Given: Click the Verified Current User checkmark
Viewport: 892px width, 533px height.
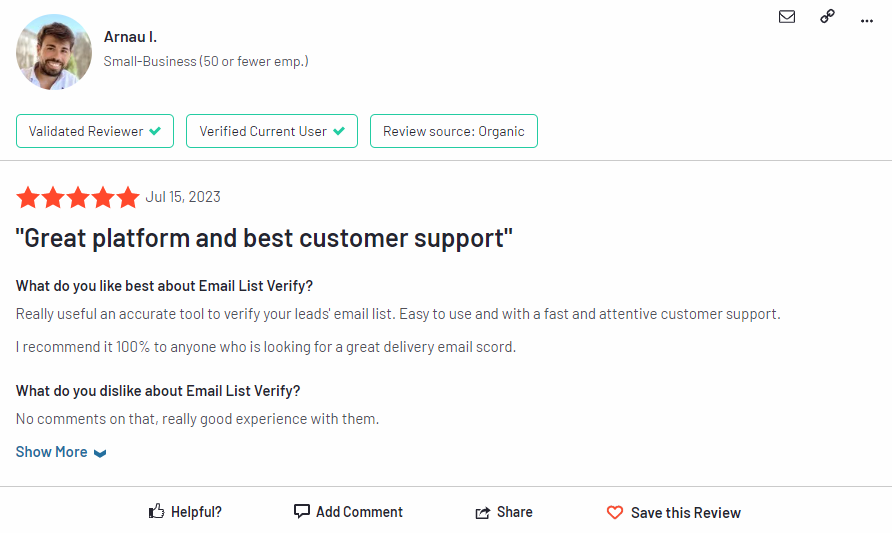Looking at the screenshot, I should (x=339, y=131).
